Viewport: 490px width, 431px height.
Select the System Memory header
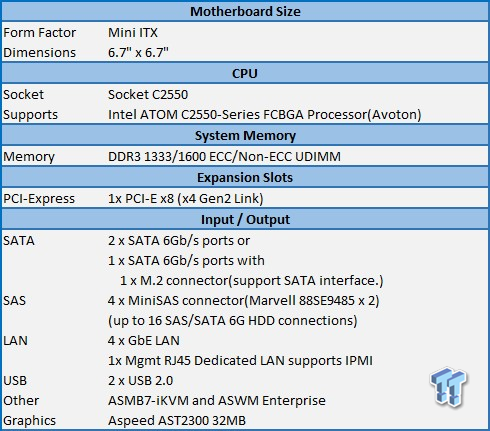245,136
